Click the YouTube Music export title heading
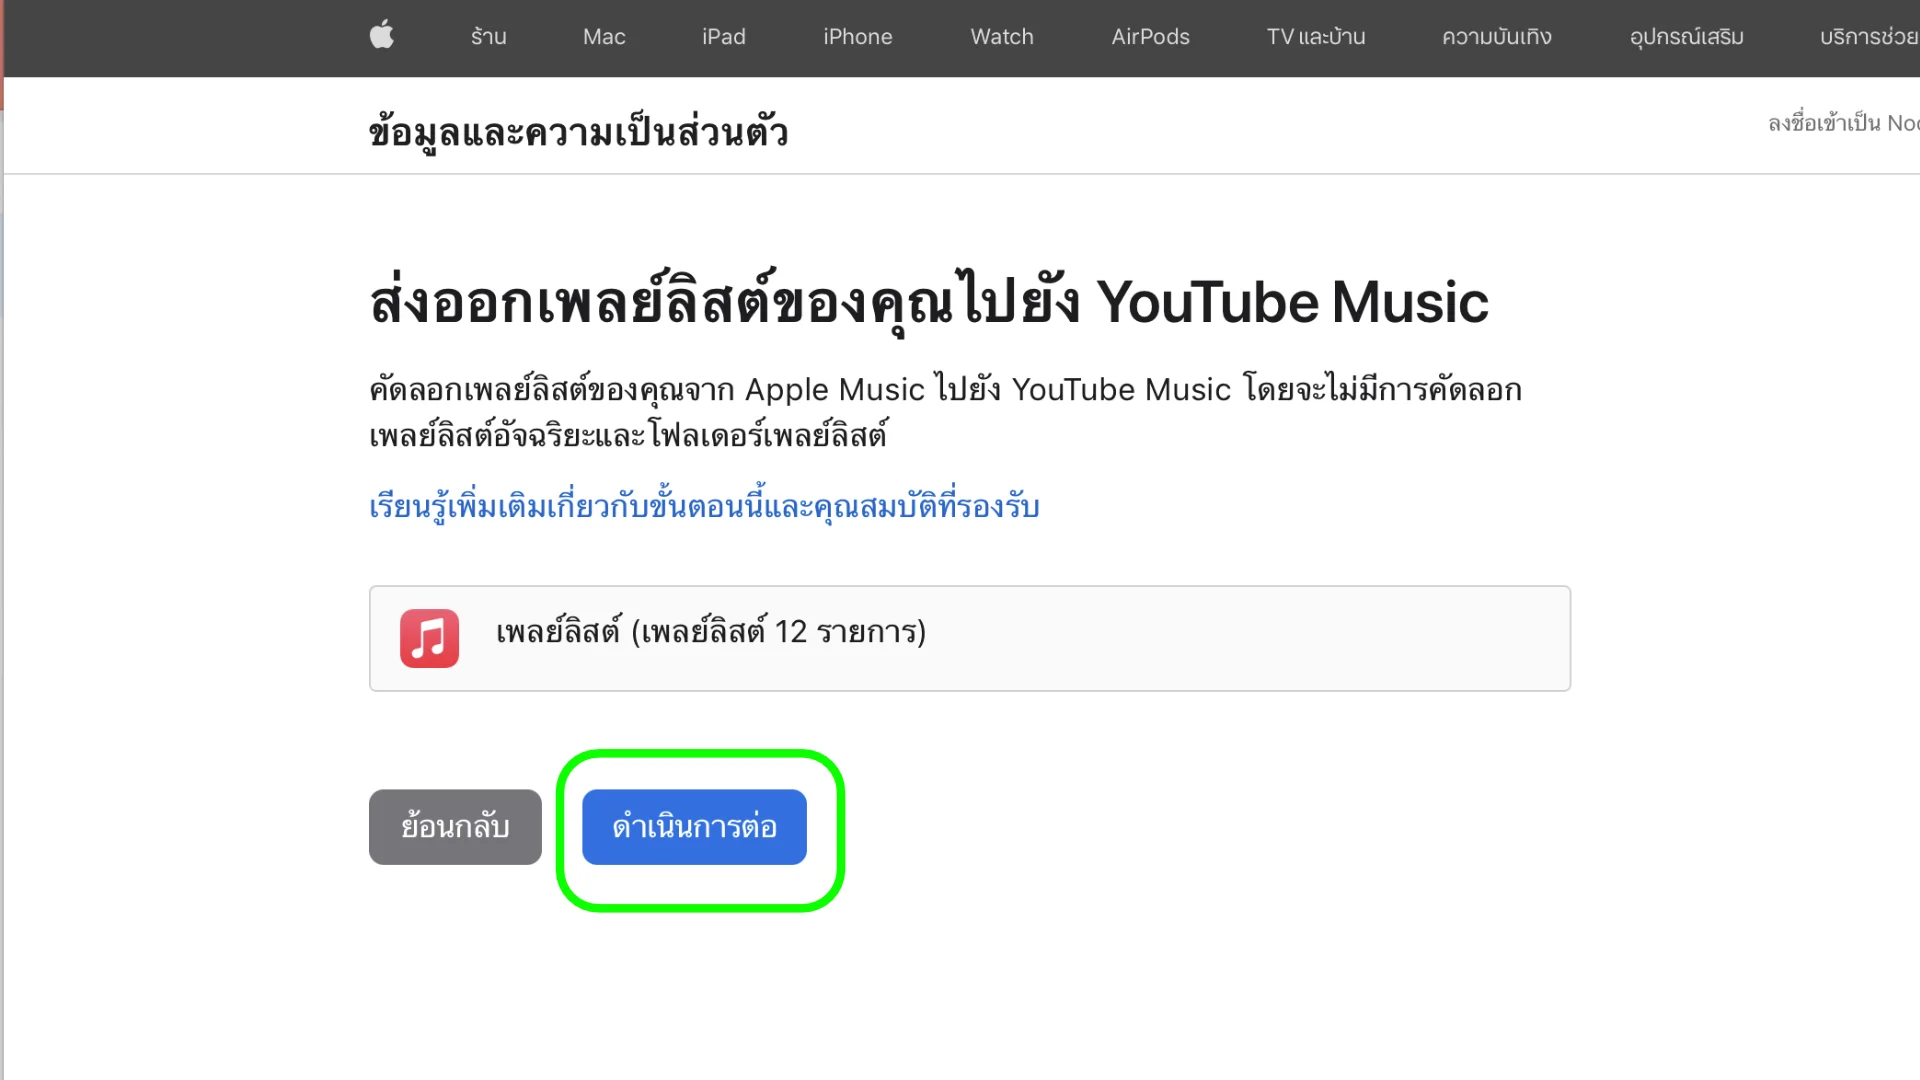This screenshot has height=1080, width=1920. (x=928, y=302)
